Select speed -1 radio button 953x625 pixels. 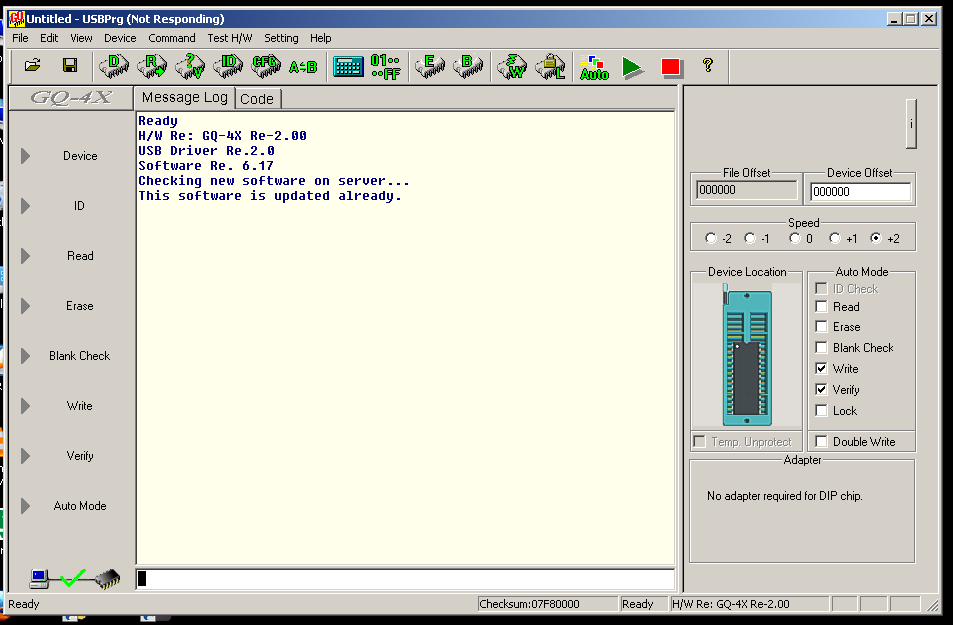[x=750, y=238]
